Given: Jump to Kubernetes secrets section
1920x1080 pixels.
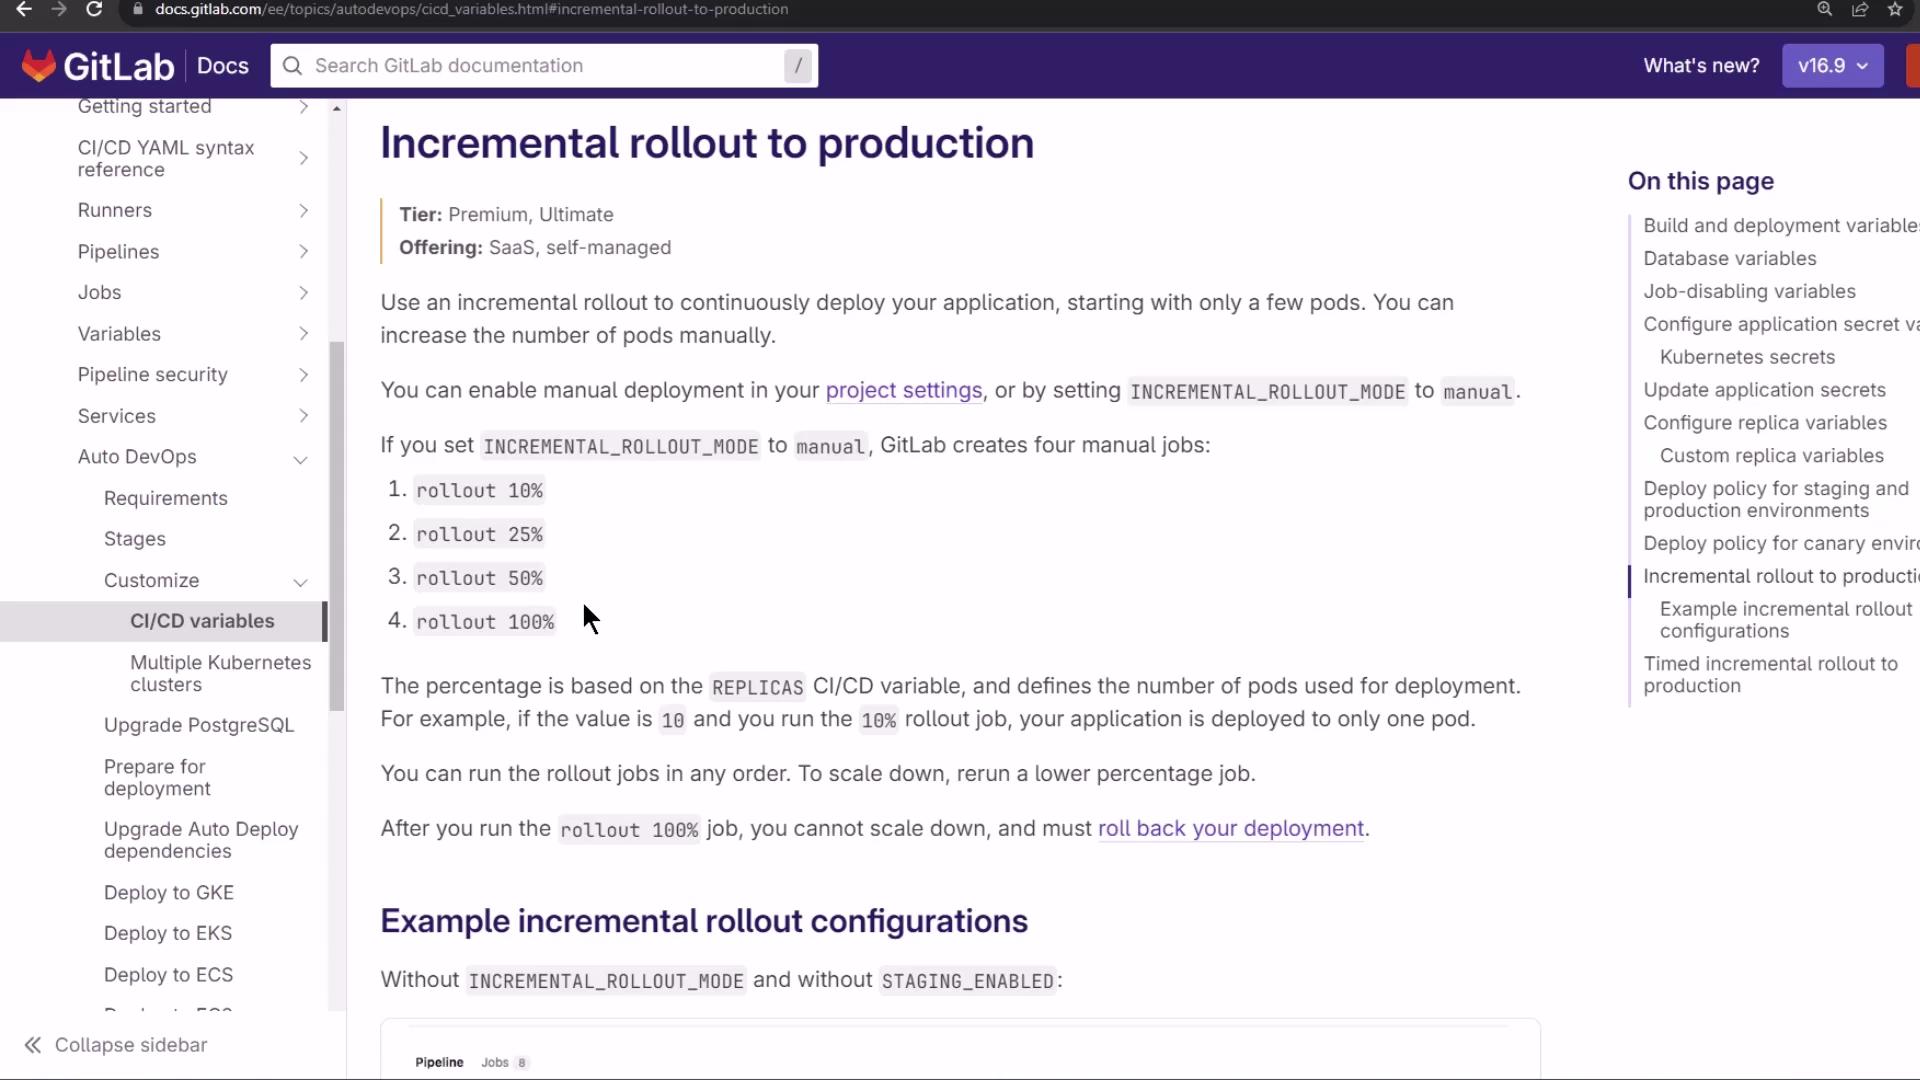Looking at the screenshot, I should pyautogui.click(x=1747, y=357).
